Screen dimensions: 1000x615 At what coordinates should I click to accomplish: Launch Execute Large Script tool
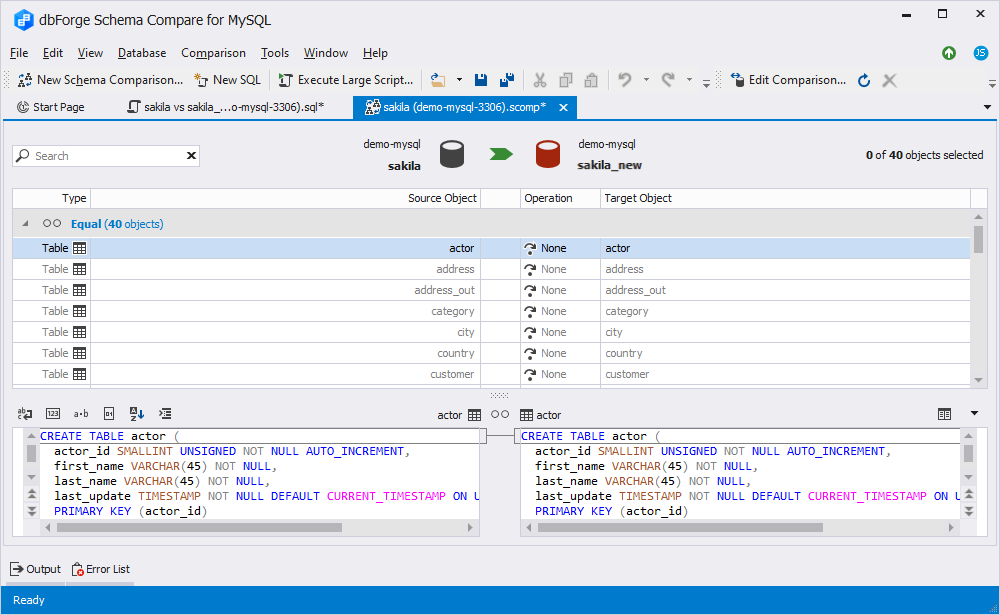[x=346, y=80]
